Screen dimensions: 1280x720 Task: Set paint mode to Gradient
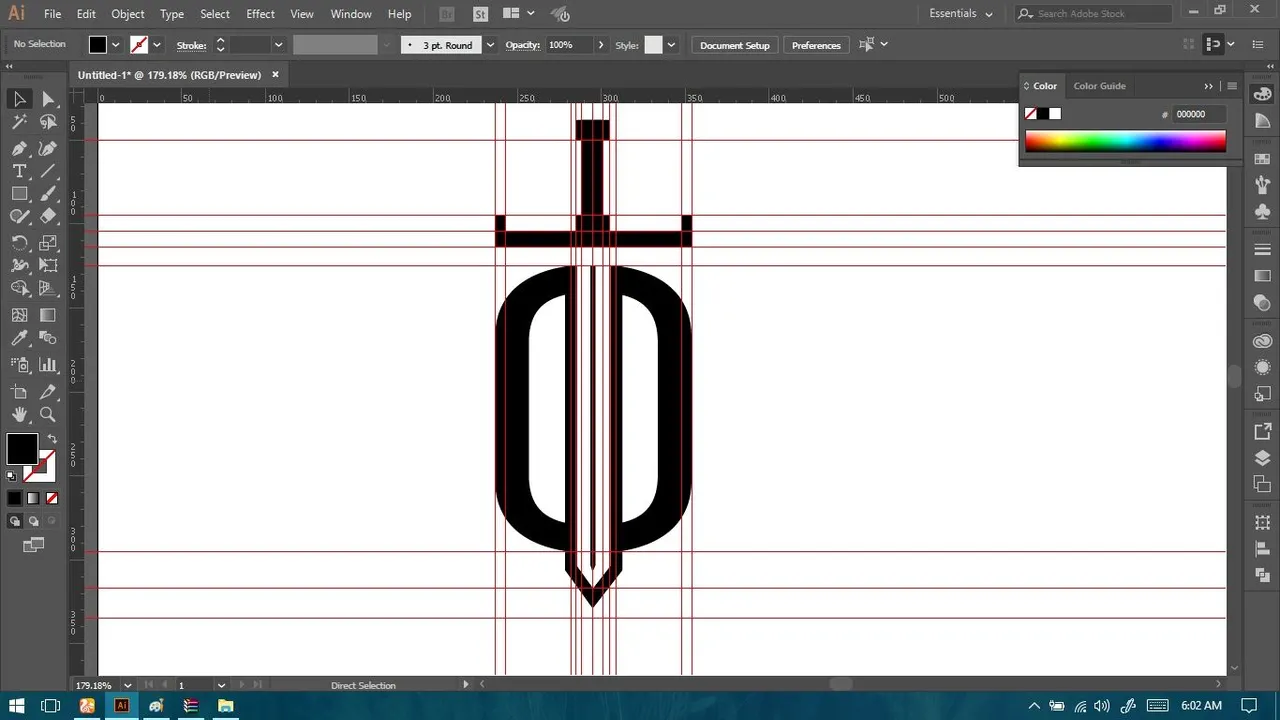coord(33,498)
